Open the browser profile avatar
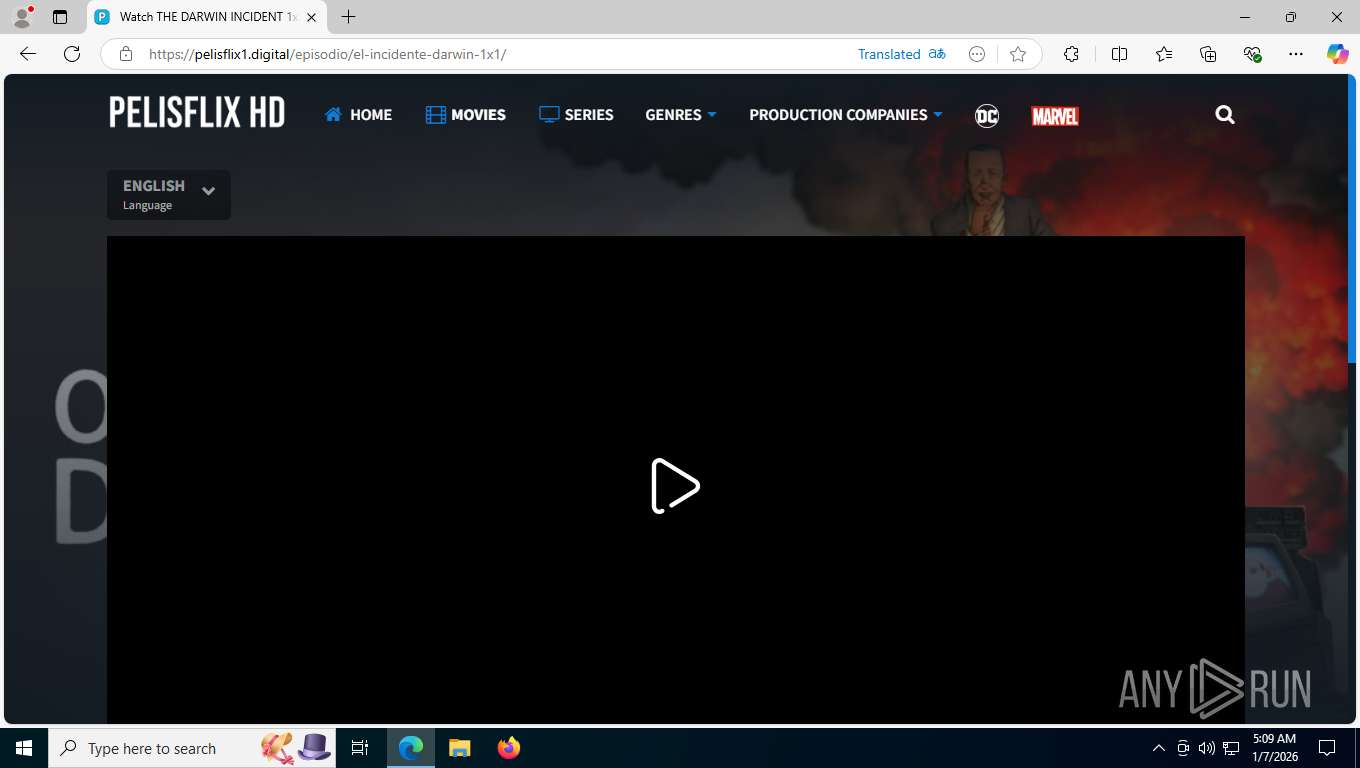This screenshot has height=768, width=1360. pyautogui.click(x=22, y=17)
